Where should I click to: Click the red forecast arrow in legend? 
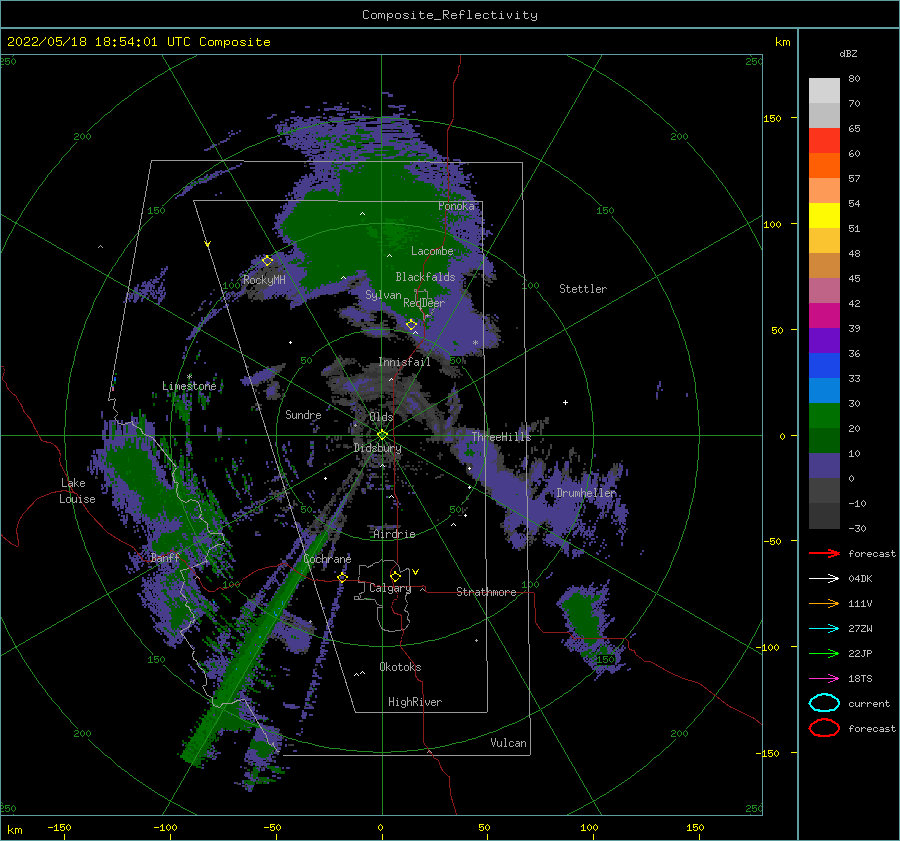824,553
